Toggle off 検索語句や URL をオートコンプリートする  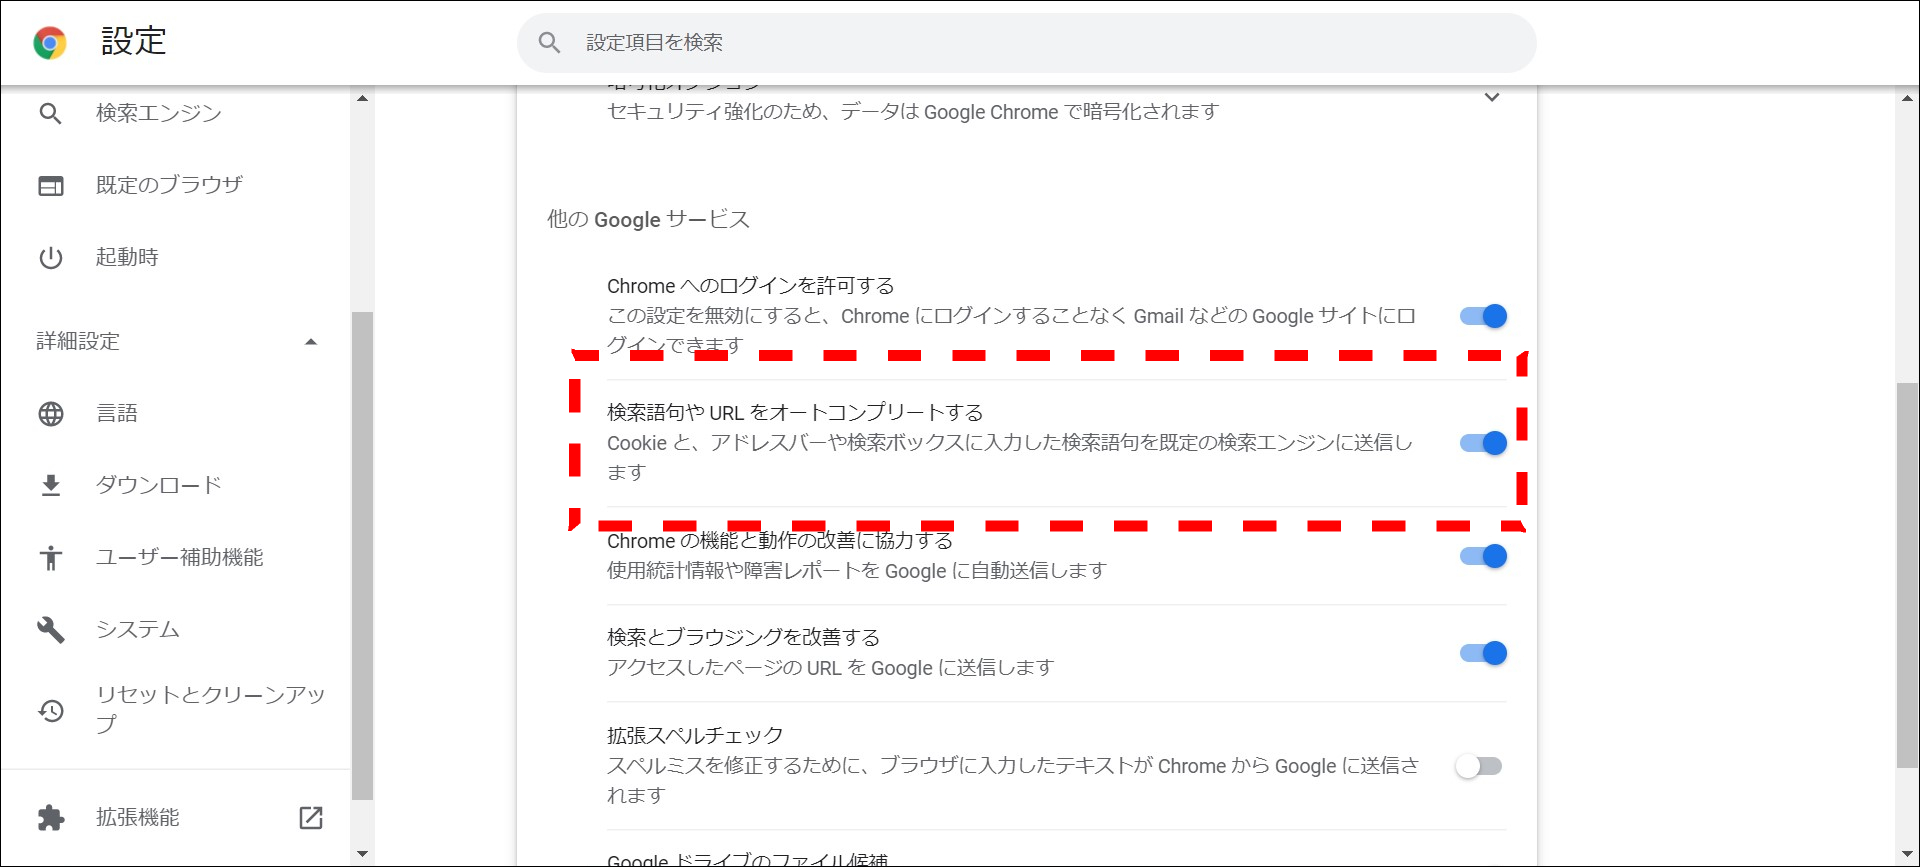[x=1483, y=443]
